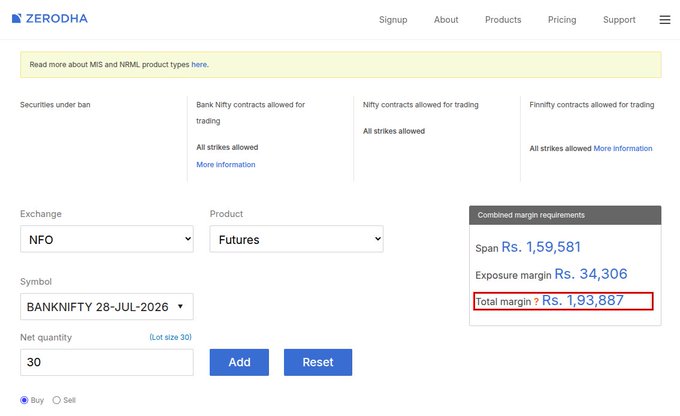Click the Lot size 30 hint
This screenshot has width=680, height=416.
tap(170, 337)
